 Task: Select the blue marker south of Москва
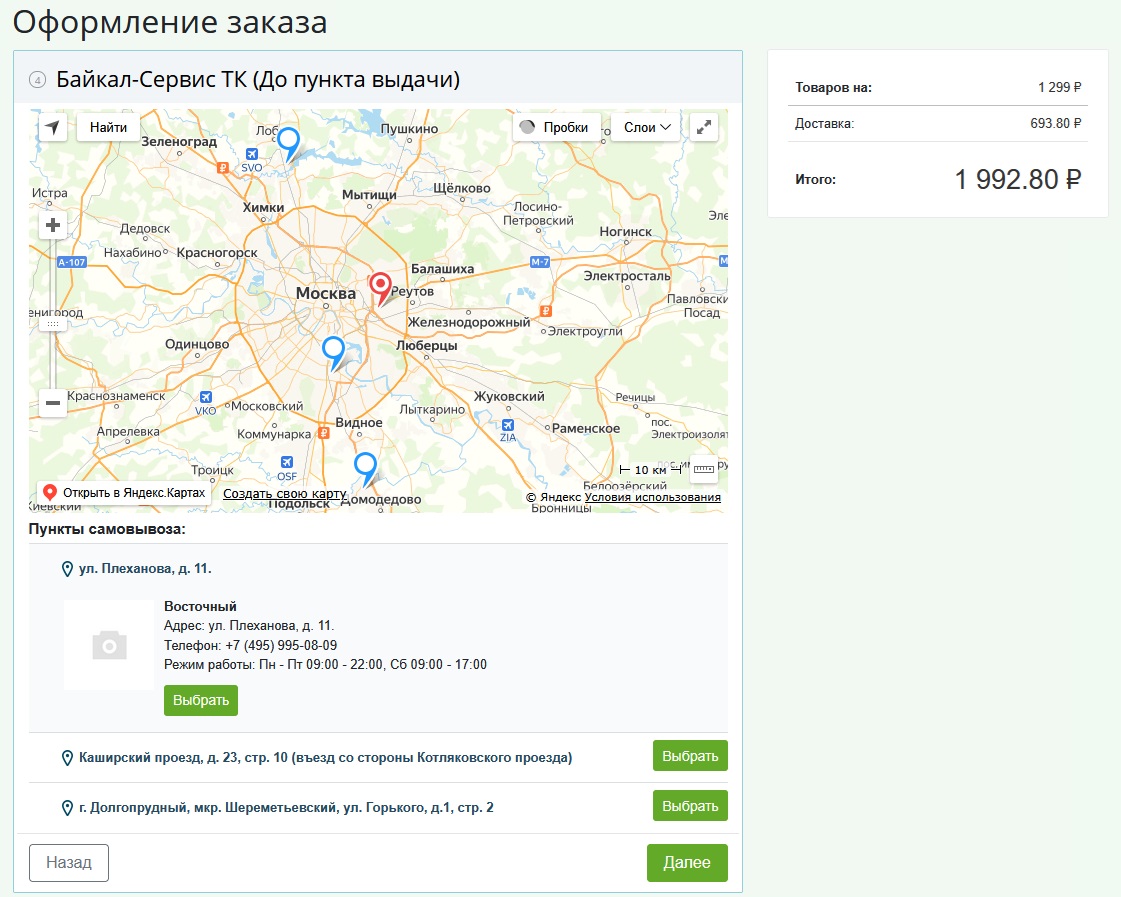[333, 351]
